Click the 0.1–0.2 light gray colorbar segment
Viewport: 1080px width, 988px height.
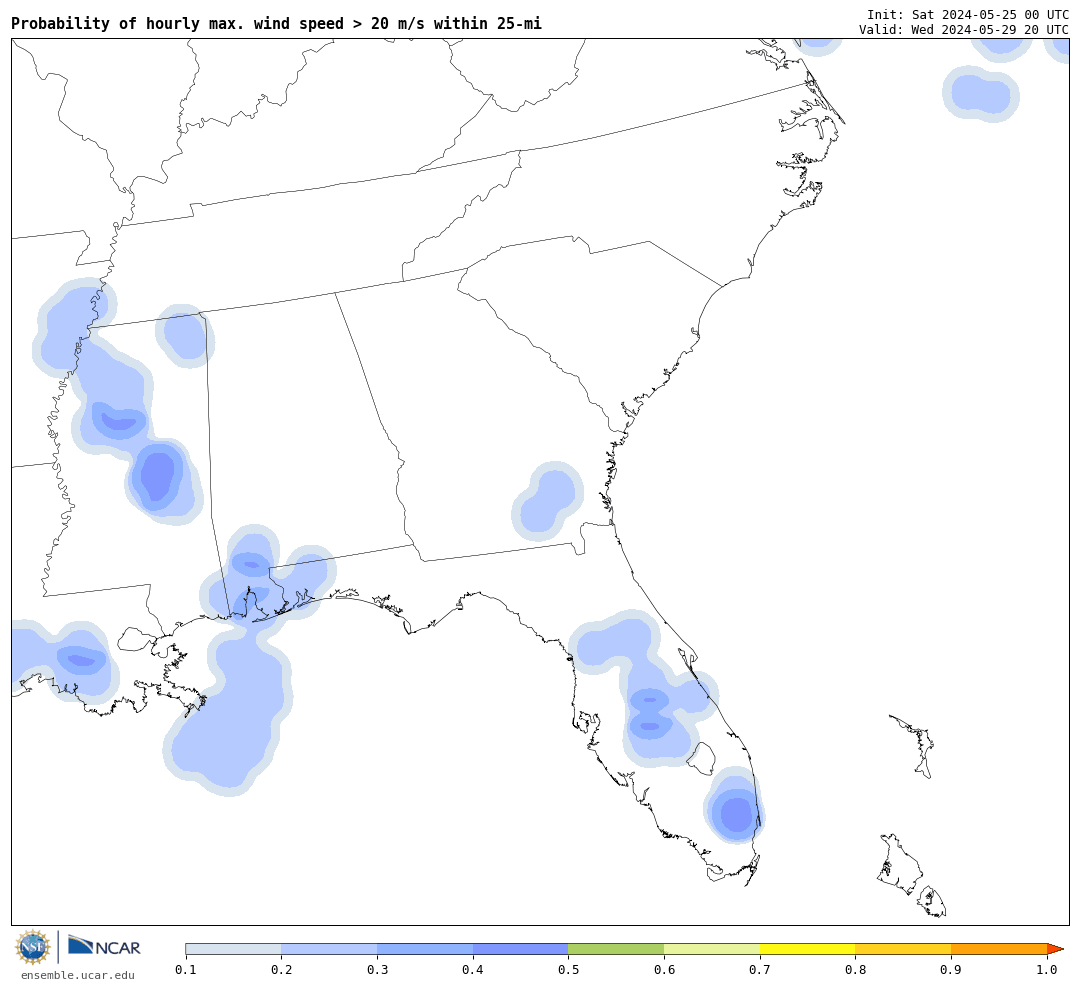[233, 949]
